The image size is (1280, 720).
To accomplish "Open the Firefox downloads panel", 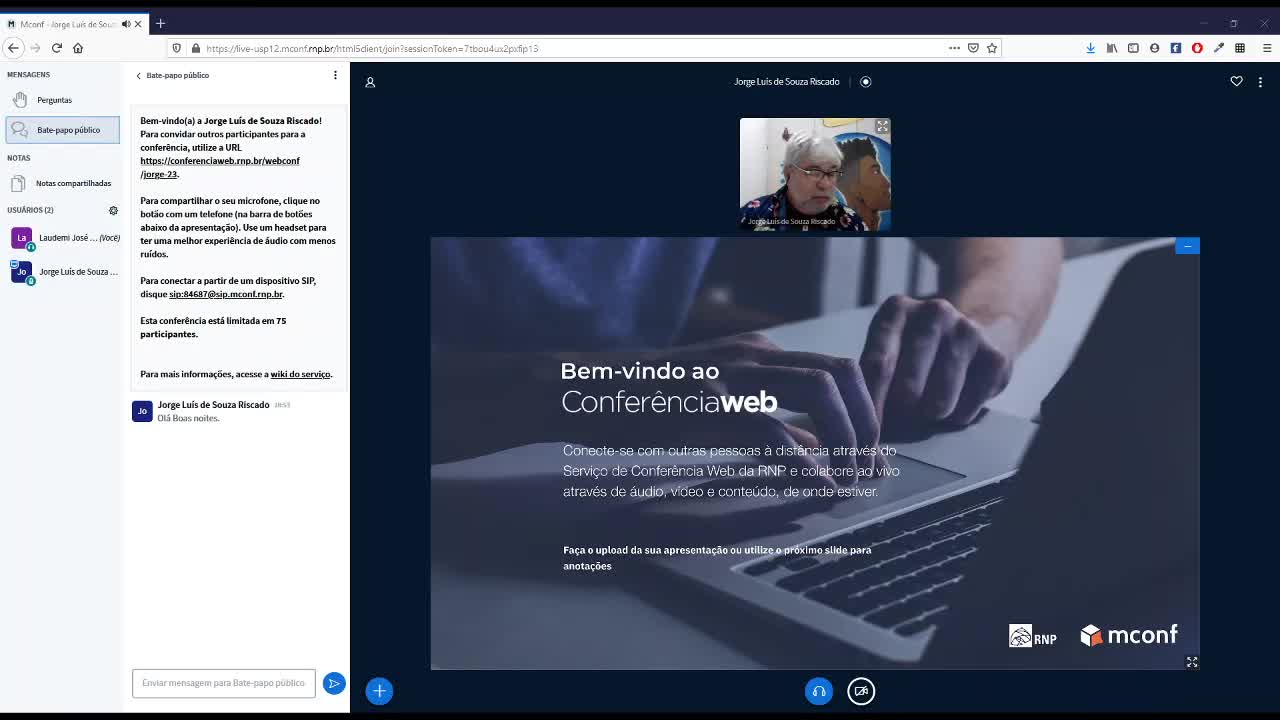I will (1090, 48).
